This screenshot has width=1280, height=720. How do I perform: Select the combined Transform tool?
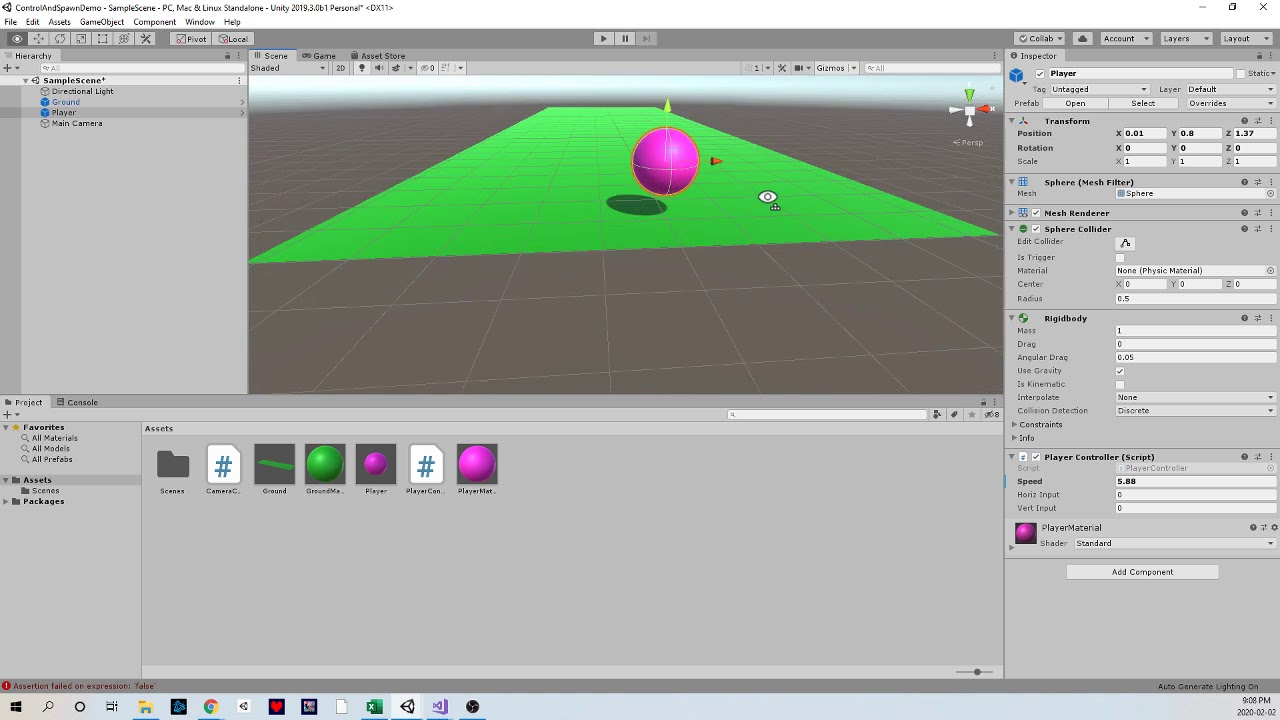124,39
